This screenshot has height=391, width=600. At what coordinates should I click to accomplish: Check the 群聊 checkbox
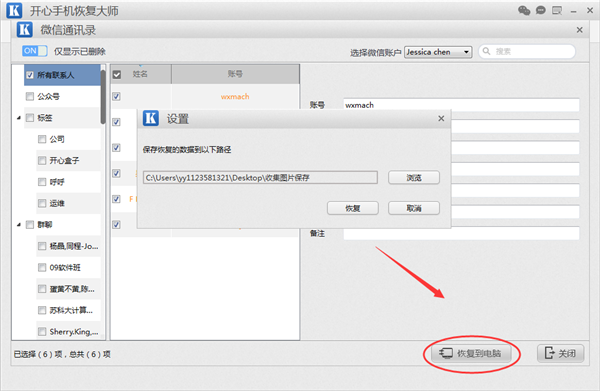coord(30,225)
